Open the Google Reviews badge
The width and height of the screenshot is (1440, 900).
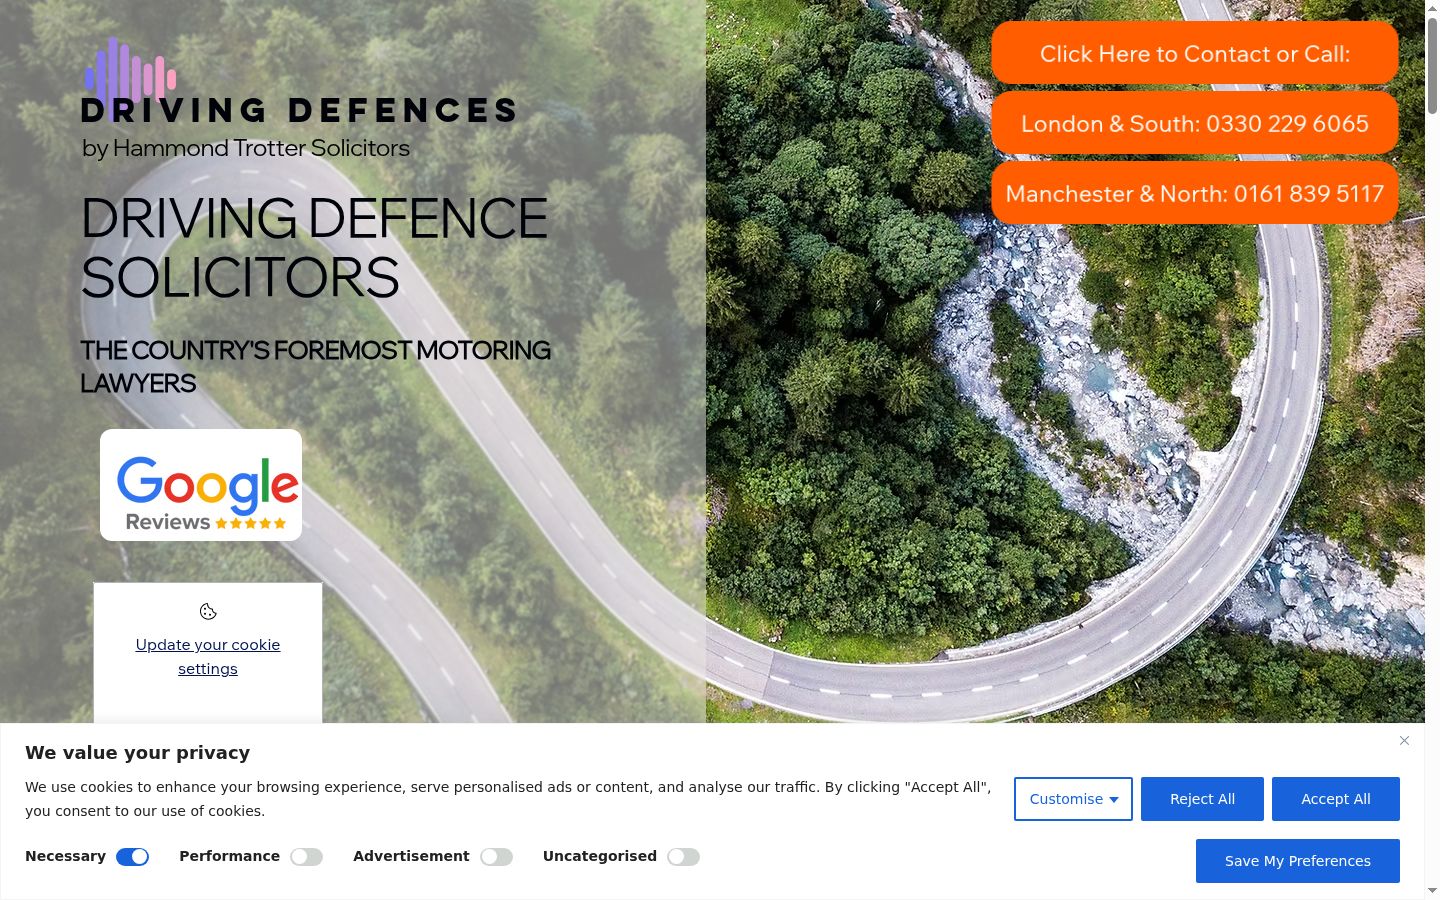coord(201,485)
